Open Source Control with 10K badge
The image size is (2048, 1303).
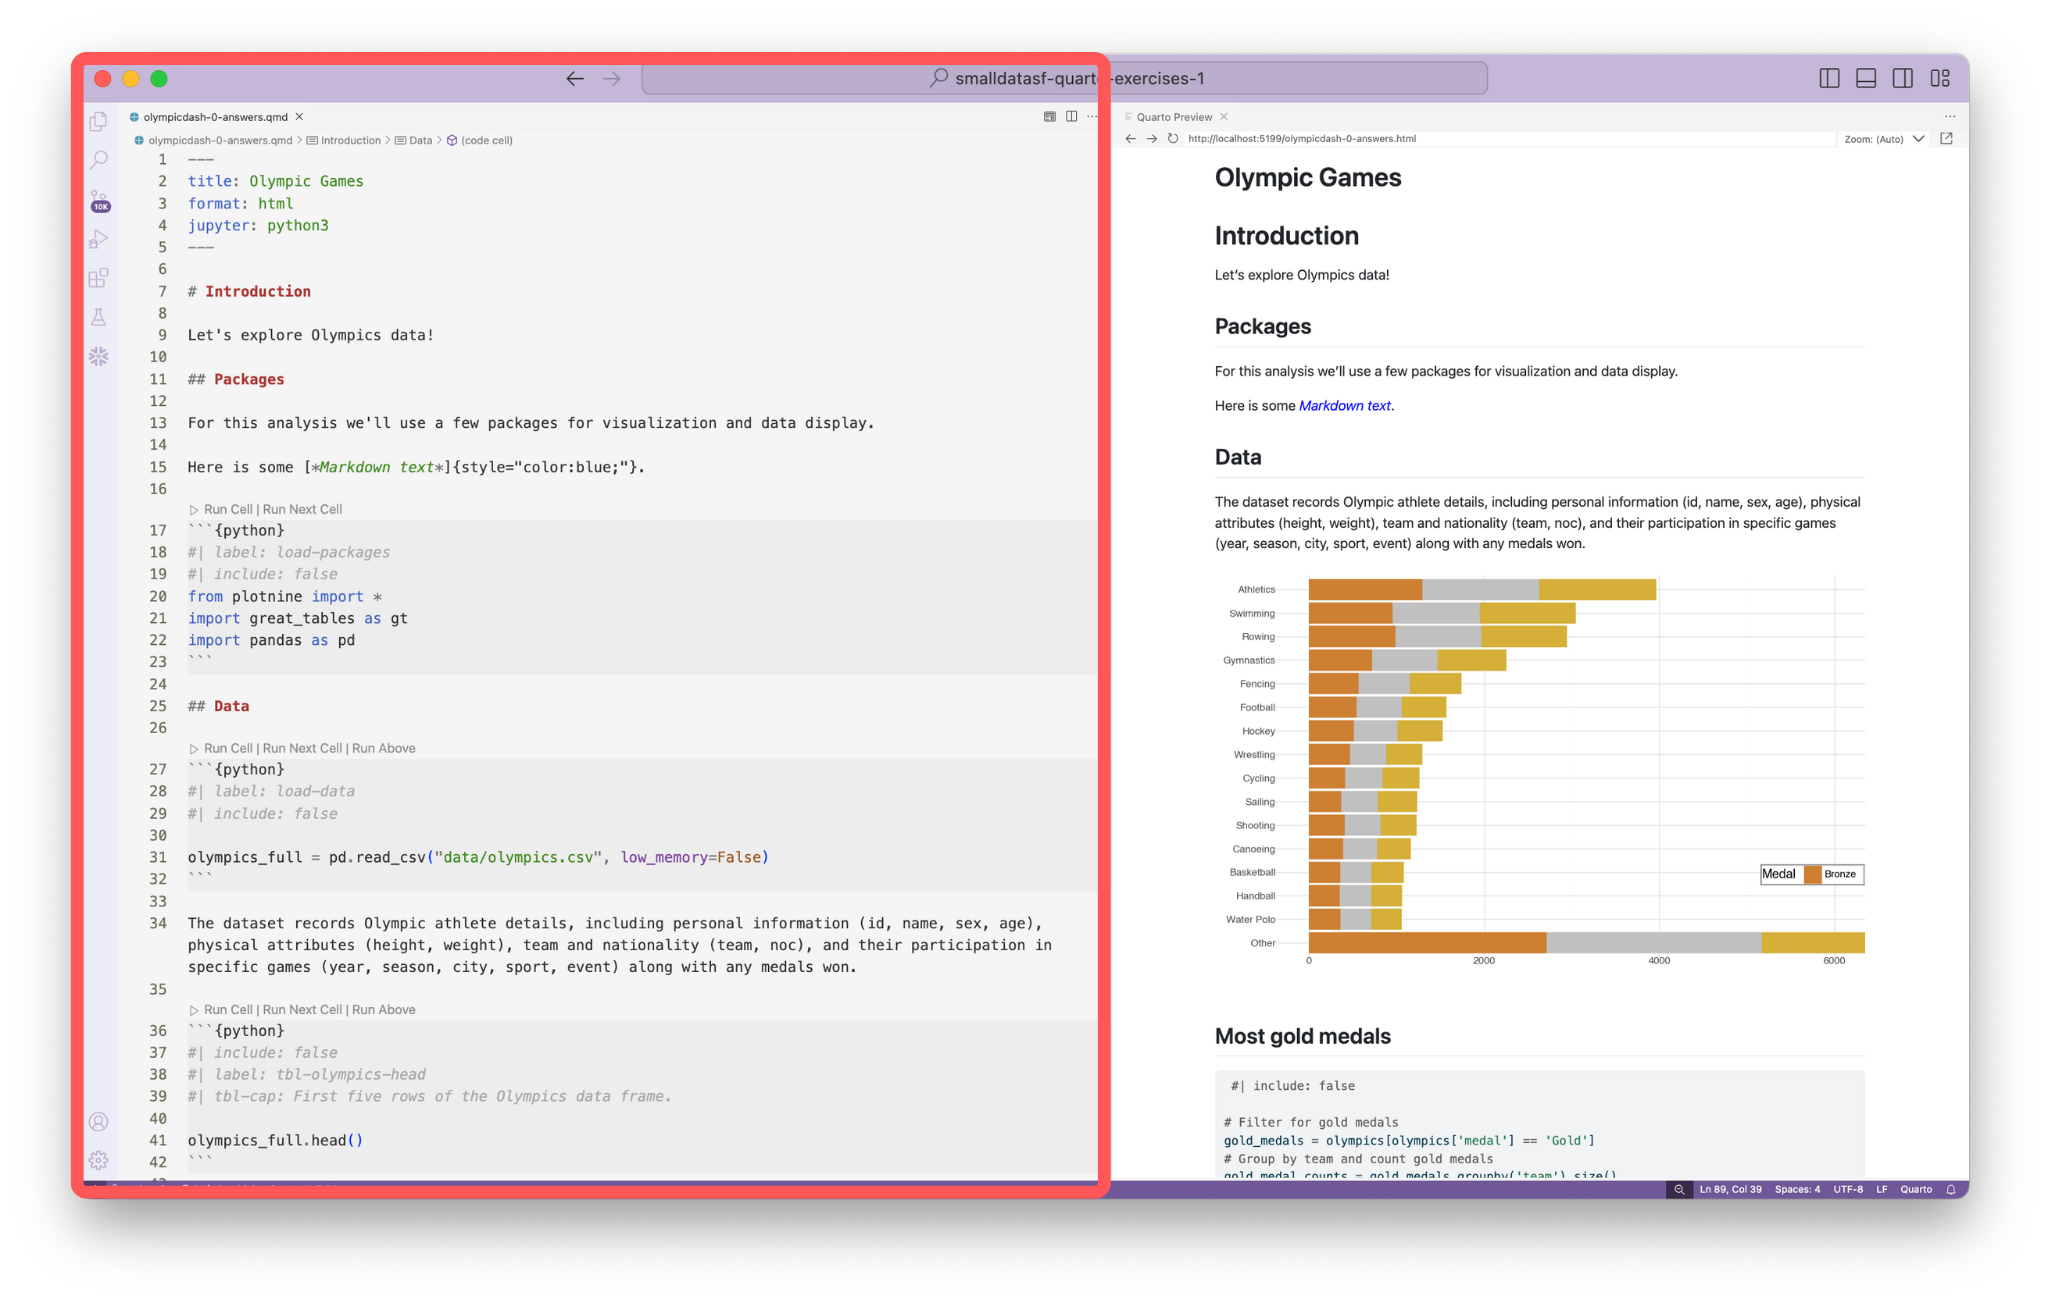(99, 200)
